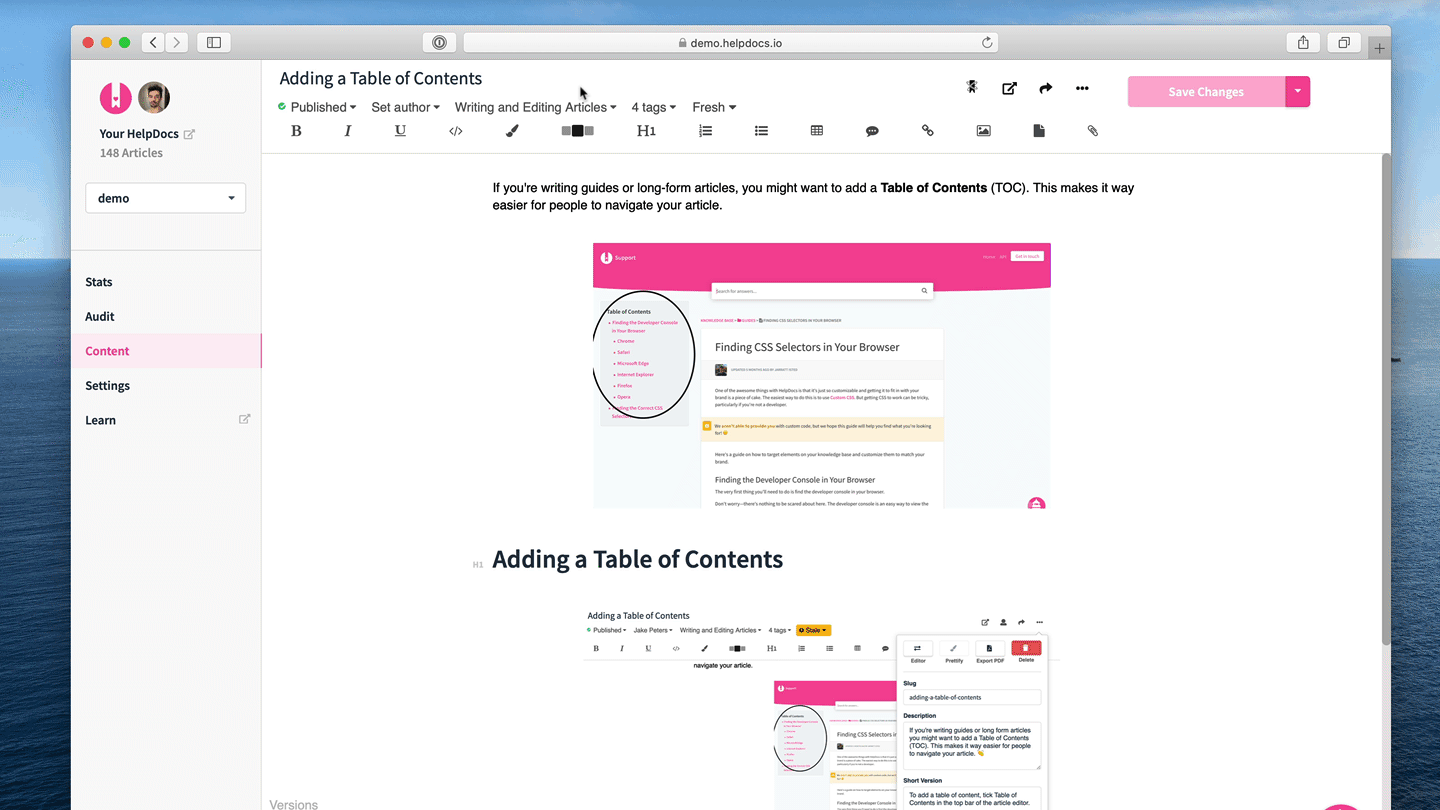Toggle the Safari sidebar
This screenshot has height=810, width=1440.
pyautogui.click(x=214, y=42)
